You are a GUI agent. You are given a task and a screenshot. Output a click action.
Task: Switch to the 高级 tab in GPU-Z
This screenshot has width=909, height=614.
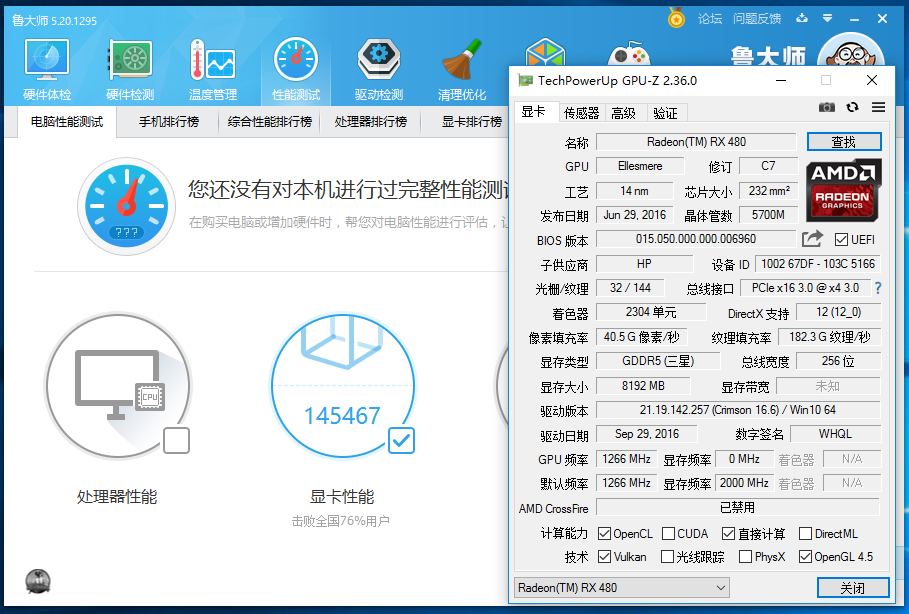coord(624,113)
